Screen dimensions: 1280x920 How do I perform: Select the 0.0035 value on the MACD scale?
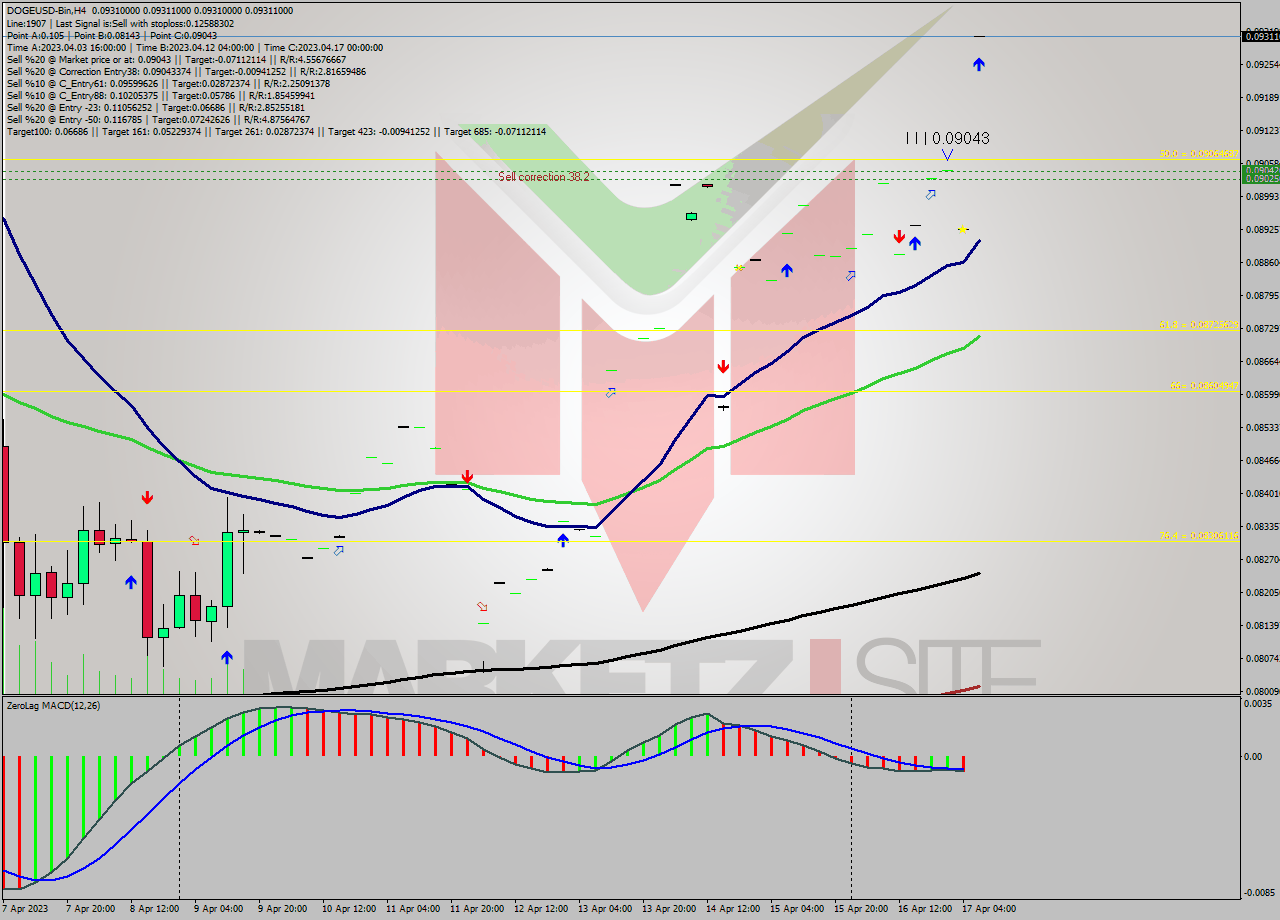click(x=1259, y=704)
